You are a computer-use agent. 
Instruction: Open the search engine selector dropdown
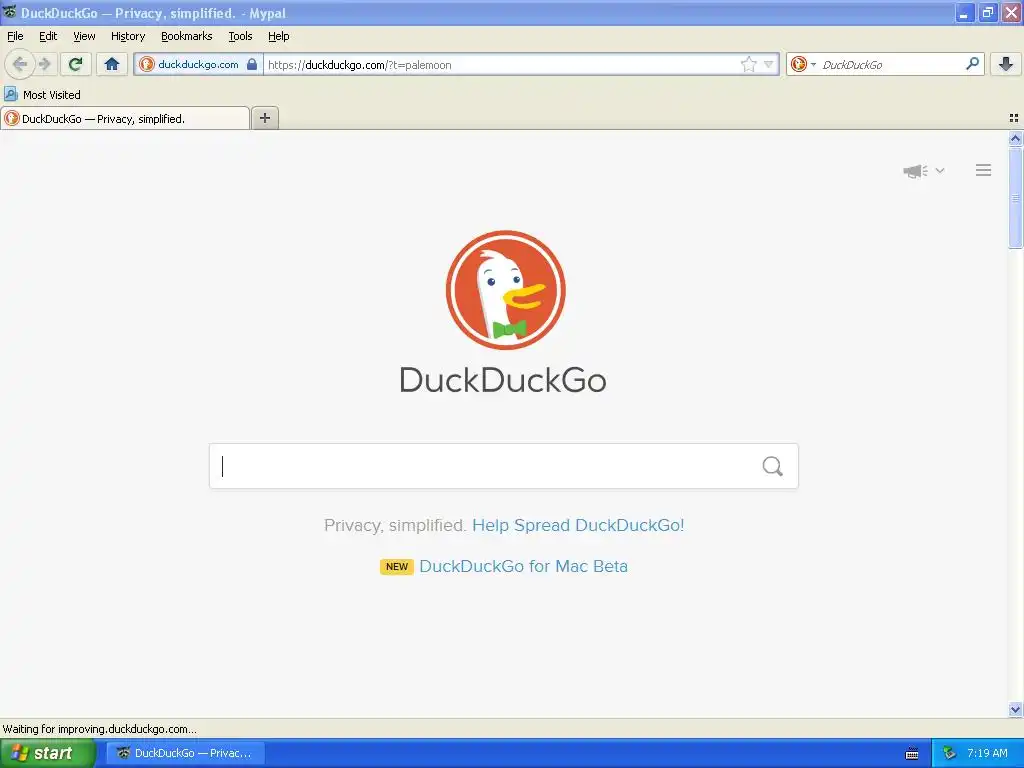coord(803,64)
